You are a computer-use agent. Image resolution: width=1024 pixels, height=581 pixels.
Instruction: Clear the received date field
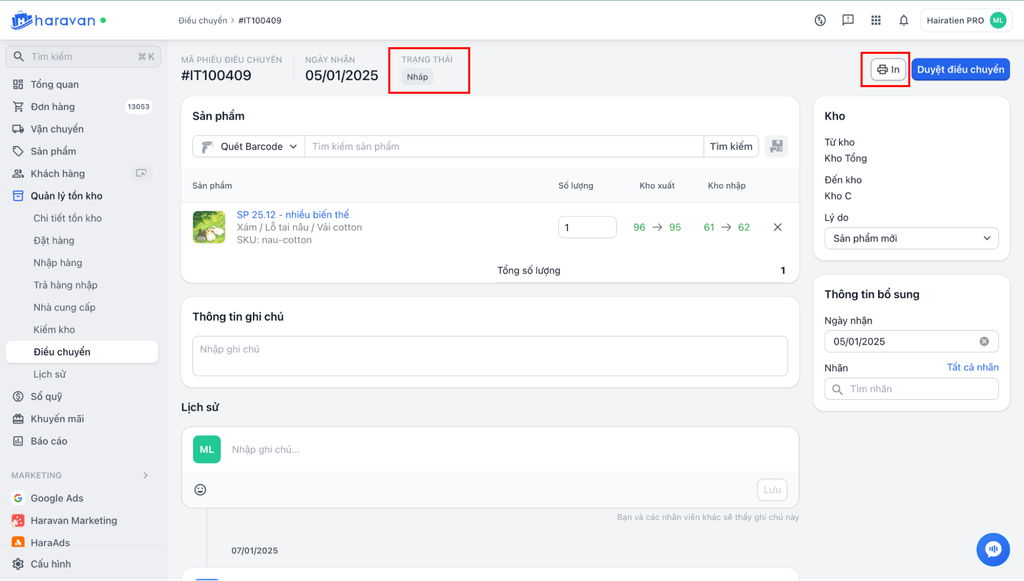tap(984, 342)
